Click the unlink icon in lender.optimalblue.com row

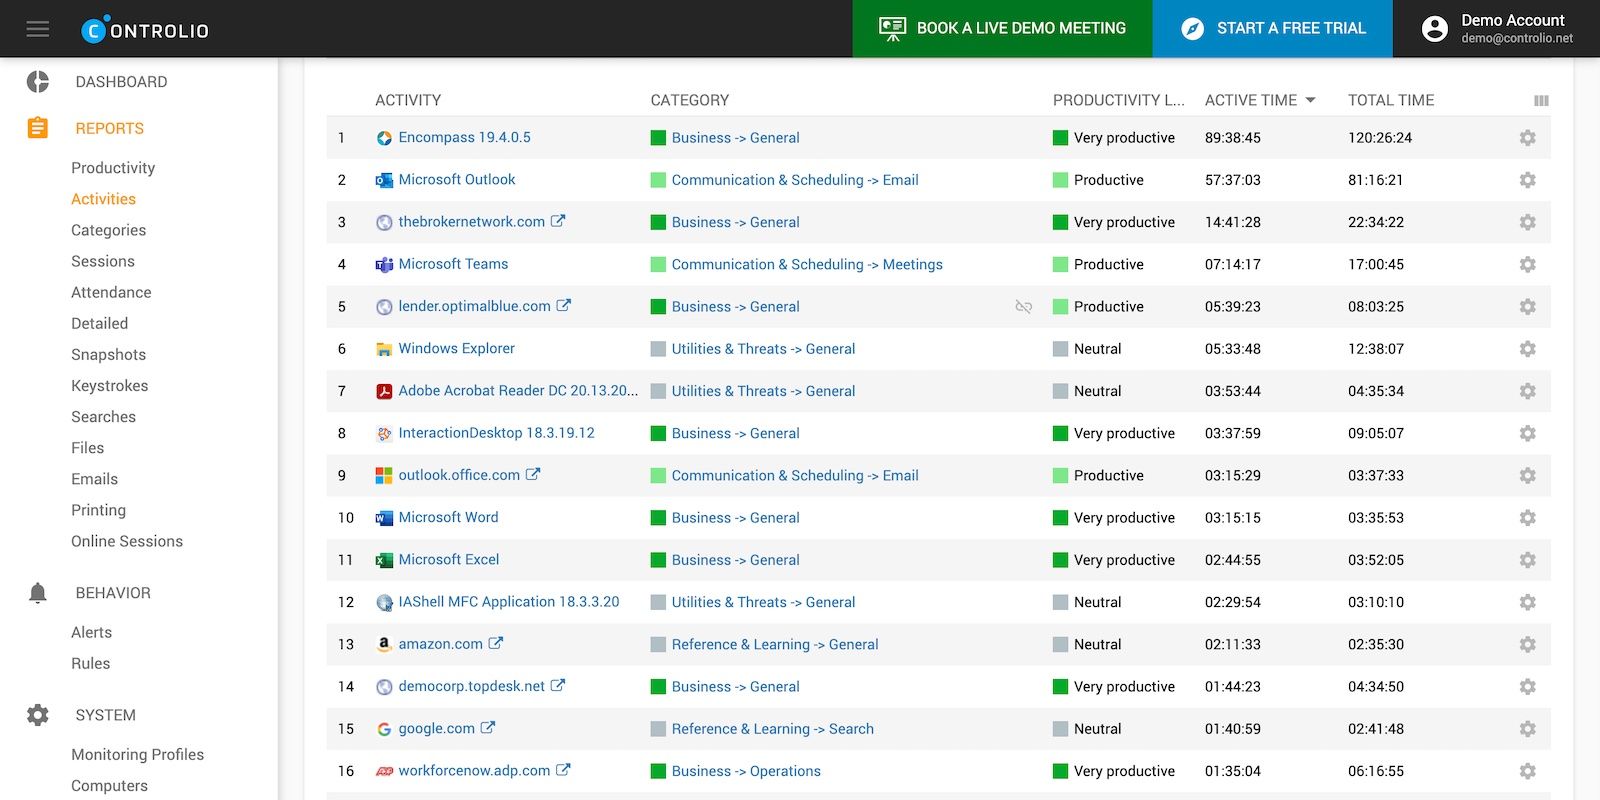(1023, 307)
